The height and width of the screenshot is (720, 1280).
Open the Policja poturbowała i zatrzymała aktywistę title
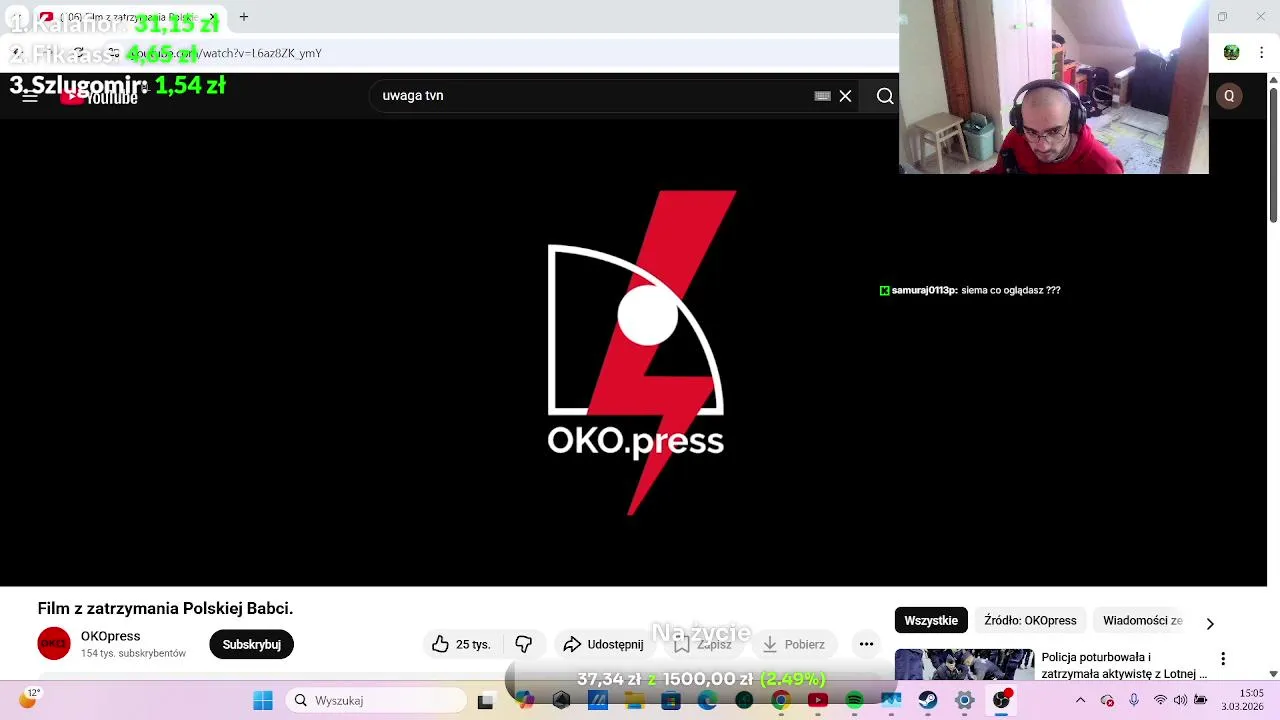(x=1124, y=666)
